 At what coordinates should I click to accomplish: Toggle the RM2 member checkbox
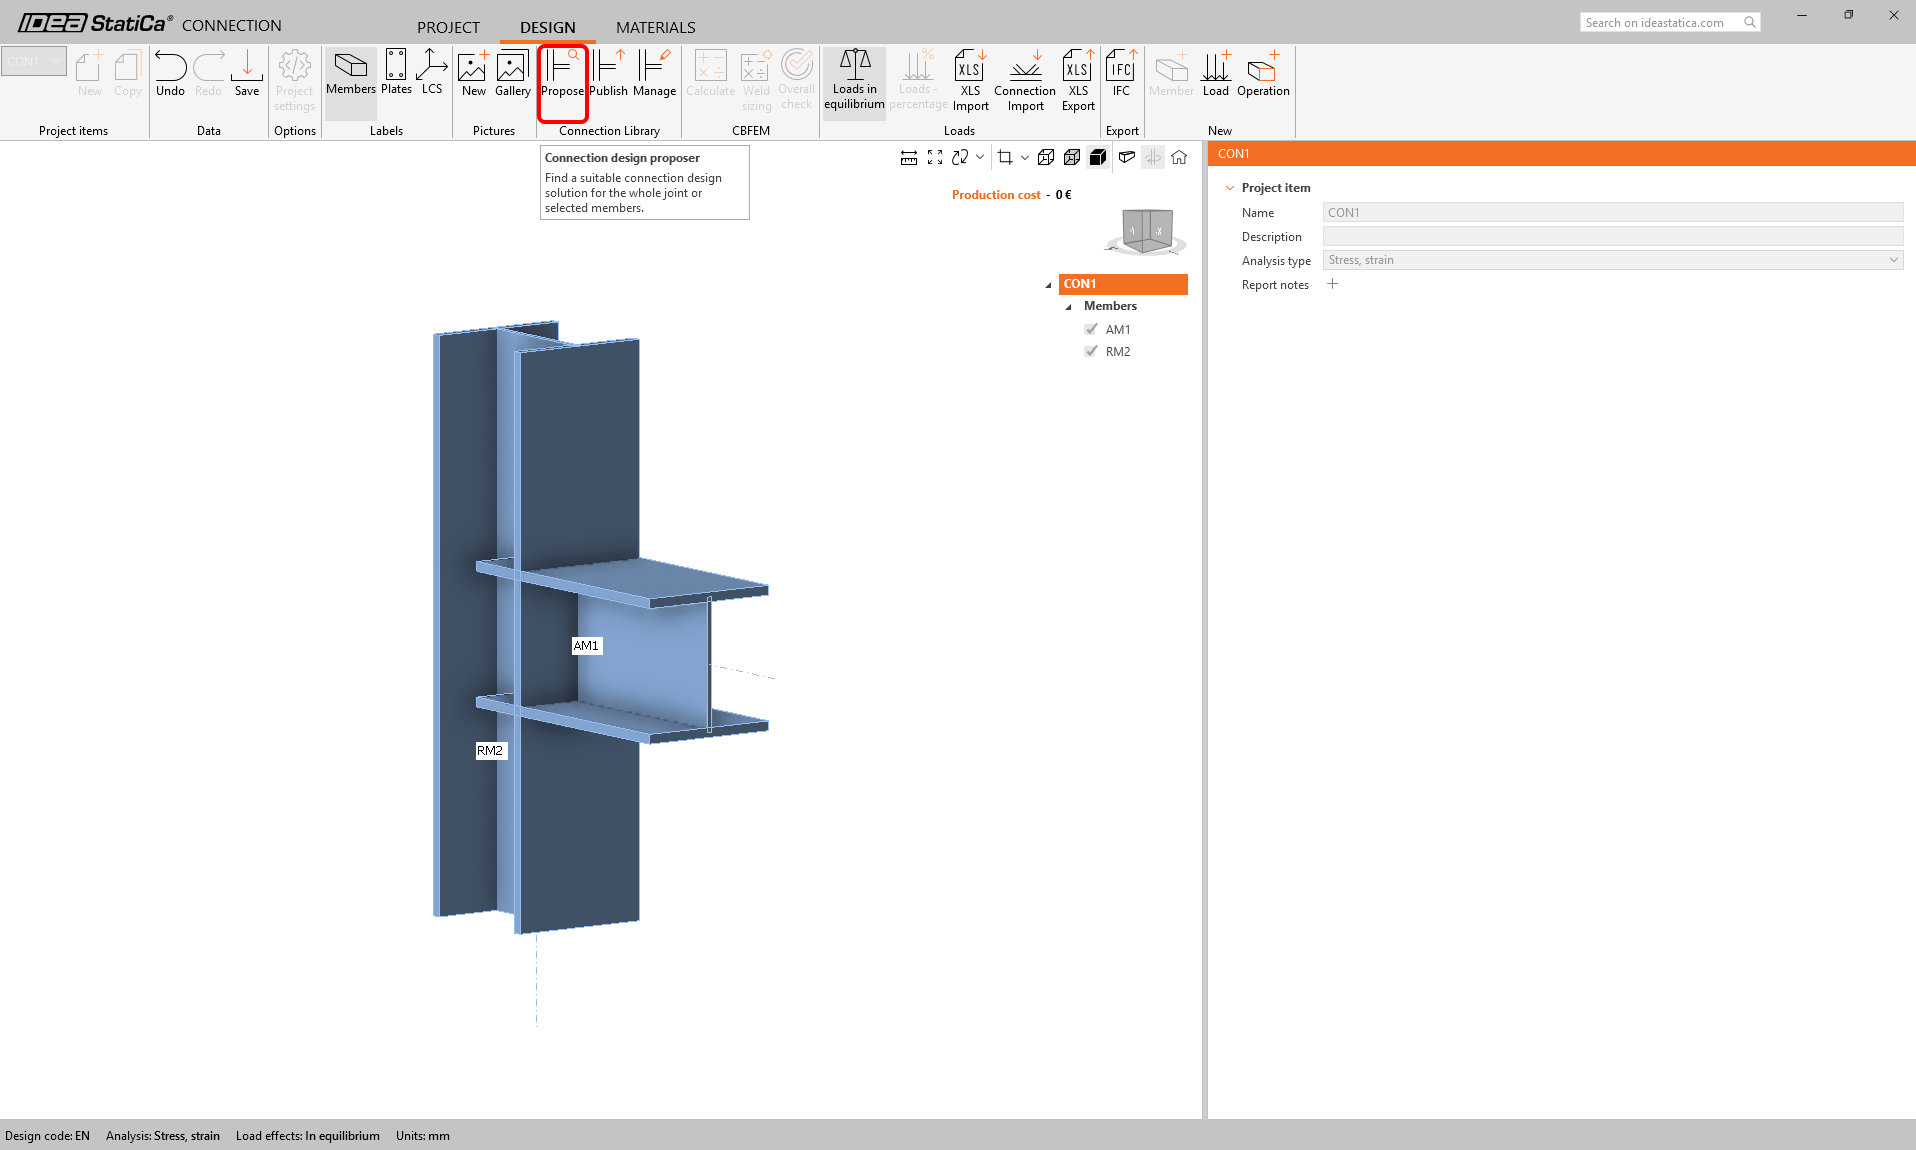(x=1091, y=351)
